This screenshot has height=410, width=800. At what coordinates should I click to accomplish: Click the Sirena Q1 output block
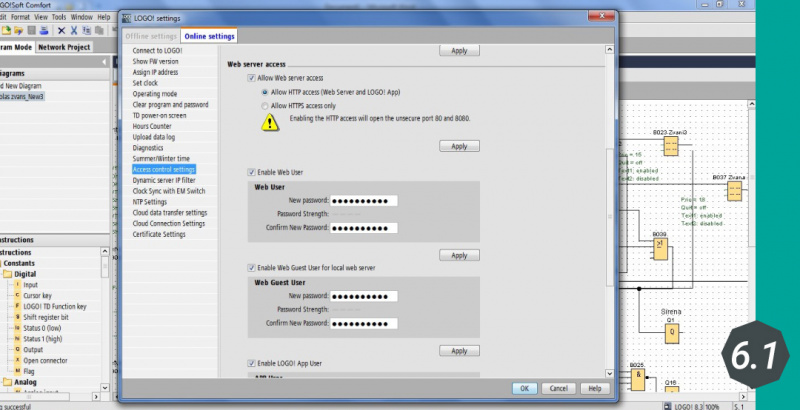pos(672,330)
